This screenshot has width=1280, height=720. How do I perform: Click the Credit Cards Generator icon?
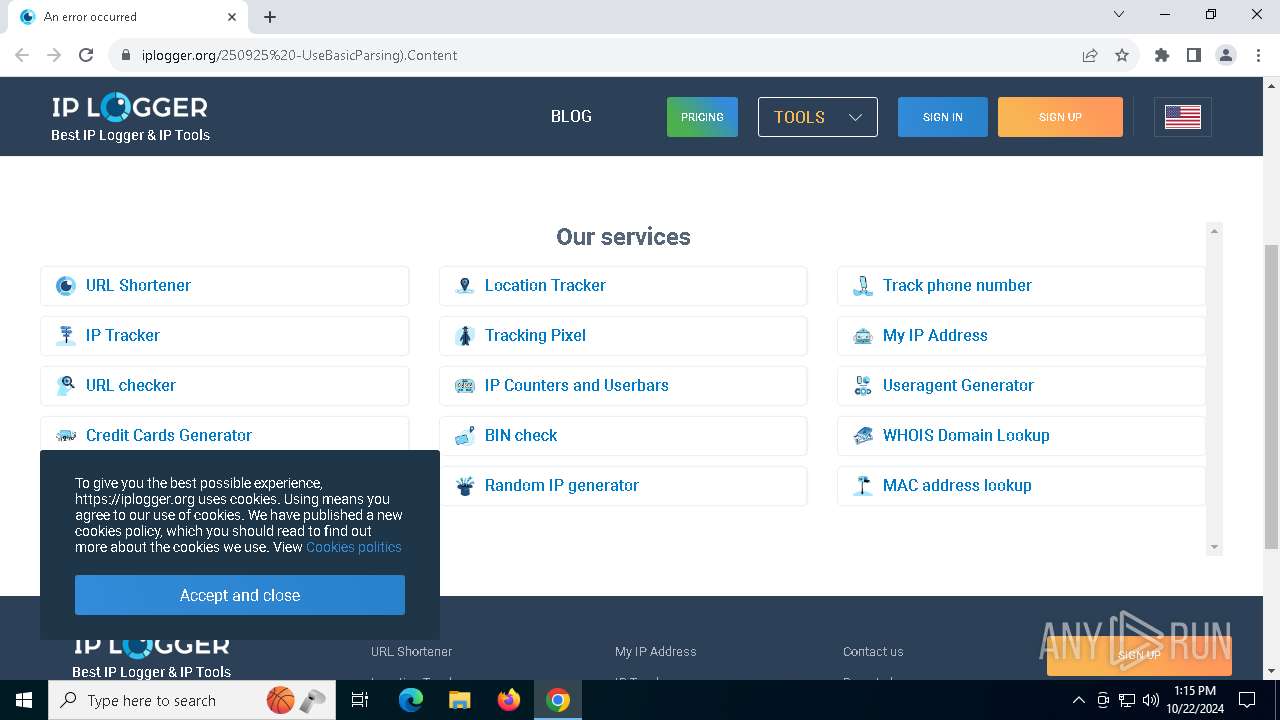click(66, 436)
